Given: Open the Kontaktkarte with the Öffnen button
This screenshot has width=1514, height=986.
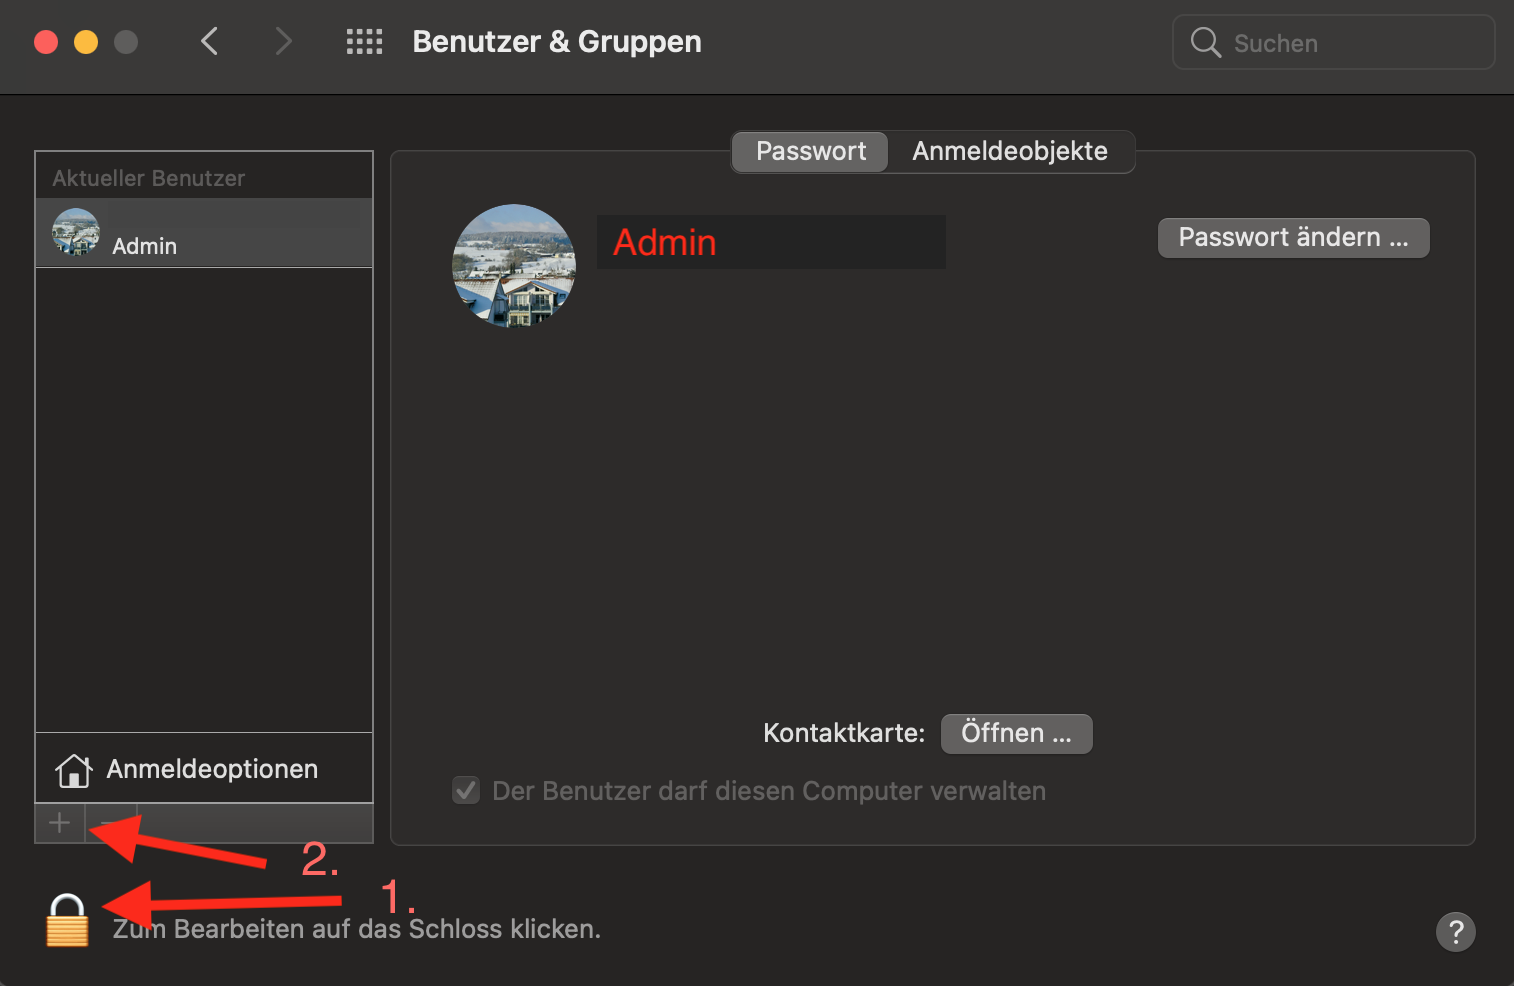Looking at the screenshot, I should [1016, 734].
